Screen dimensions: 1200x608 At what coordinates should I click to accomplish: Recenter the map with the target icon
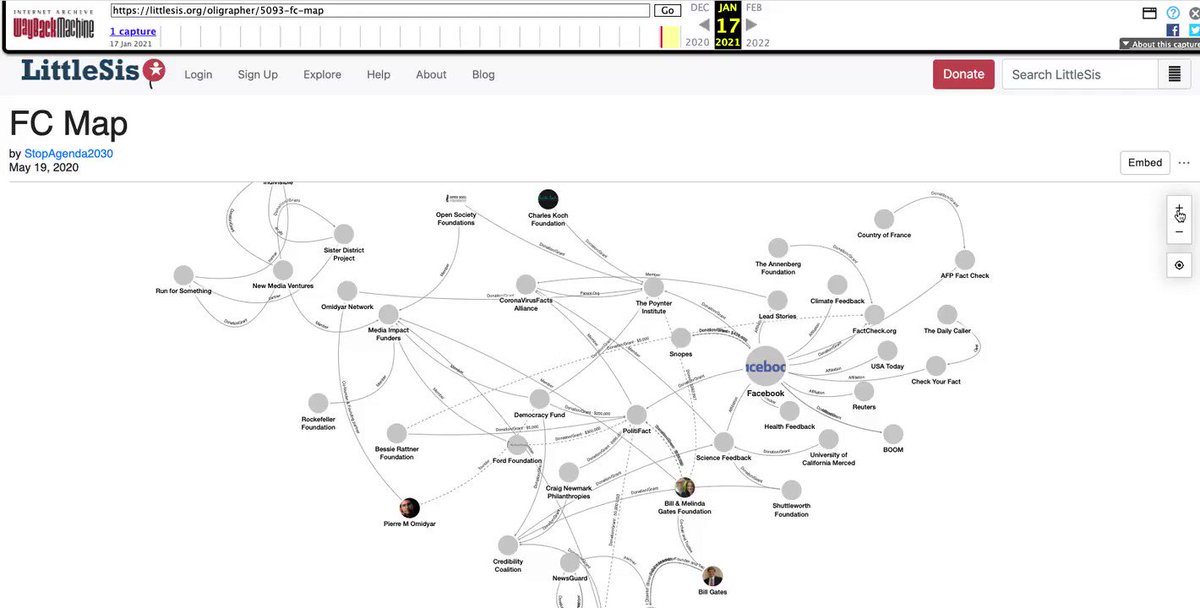[x=1179, y=265]
